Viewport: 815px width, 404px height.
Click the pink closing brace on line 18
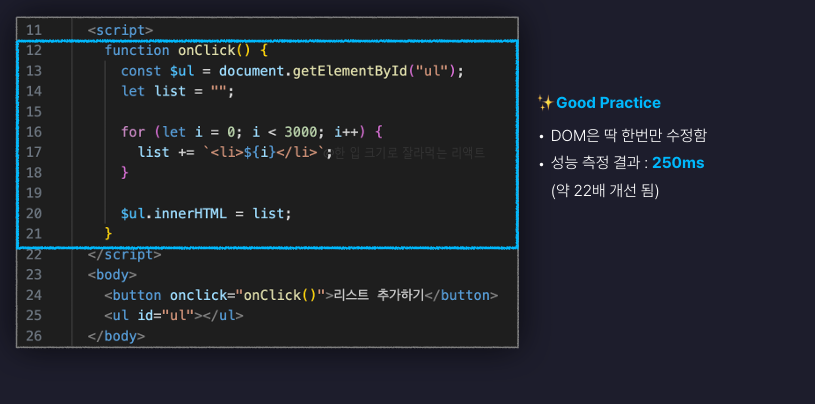tap(125, 172)
